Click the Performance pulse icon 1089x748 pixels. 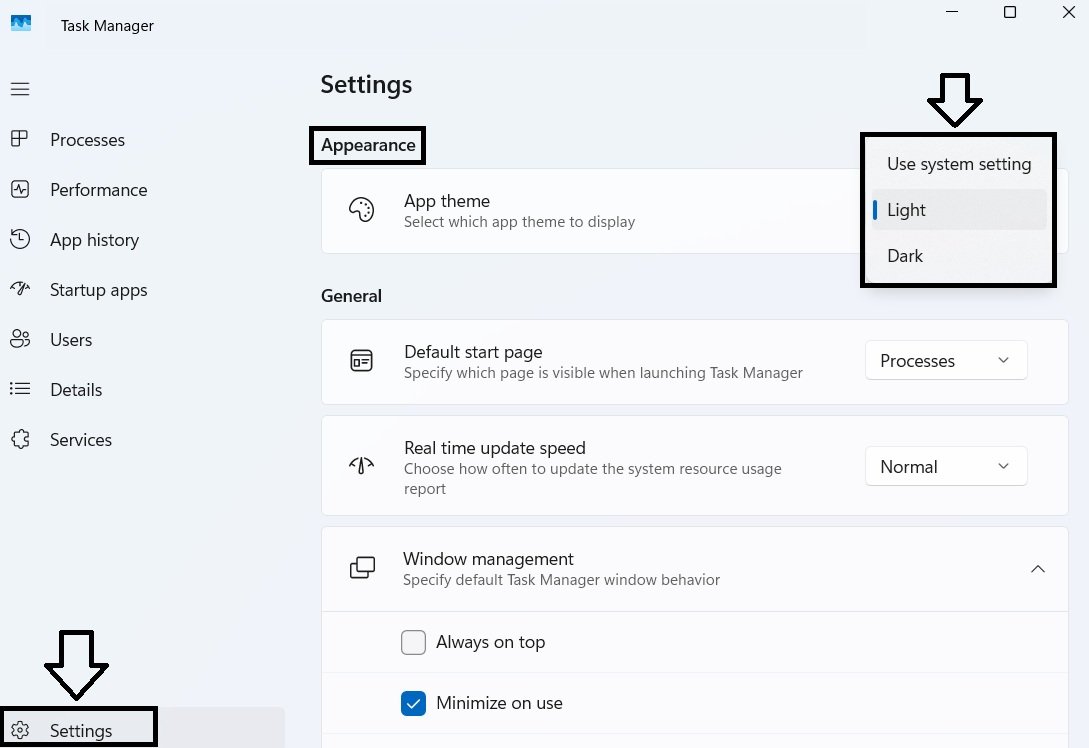20,189
